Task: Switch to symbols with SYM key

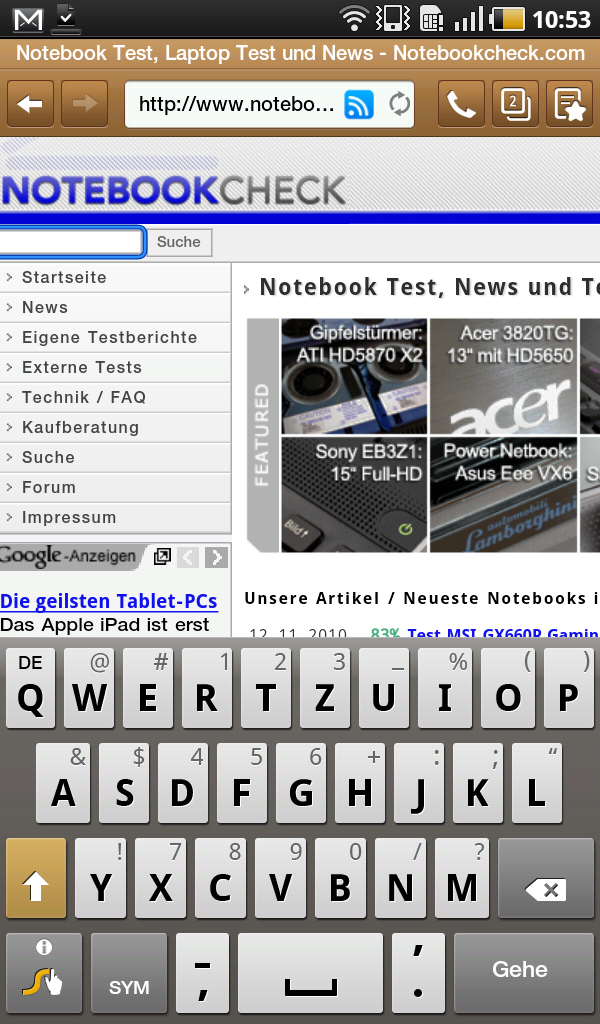Action: 129,972
